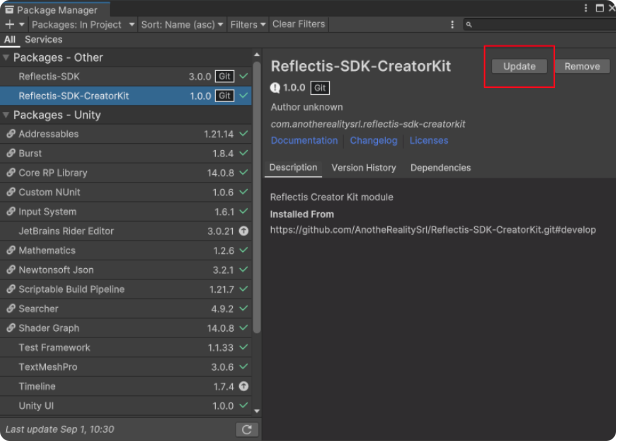Open the Licenses link
This screenshot has width=617, height=441.
pyautogui.click(x=429, y=140)
